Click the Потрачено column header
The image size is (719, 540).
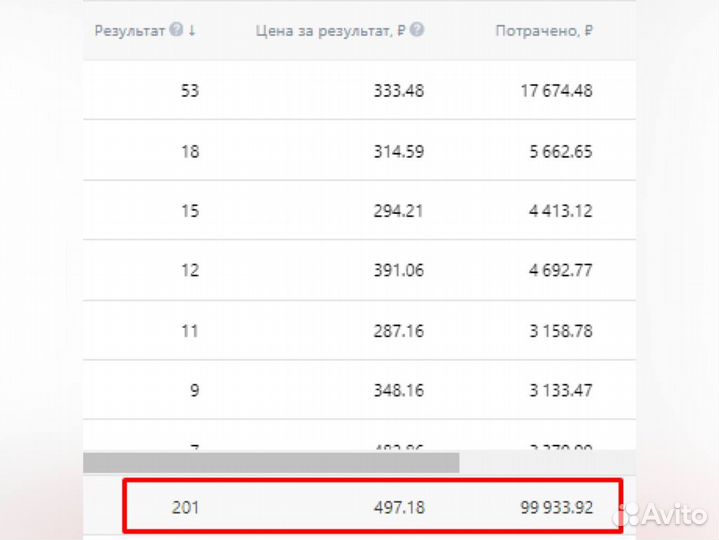tap(544, 31)
